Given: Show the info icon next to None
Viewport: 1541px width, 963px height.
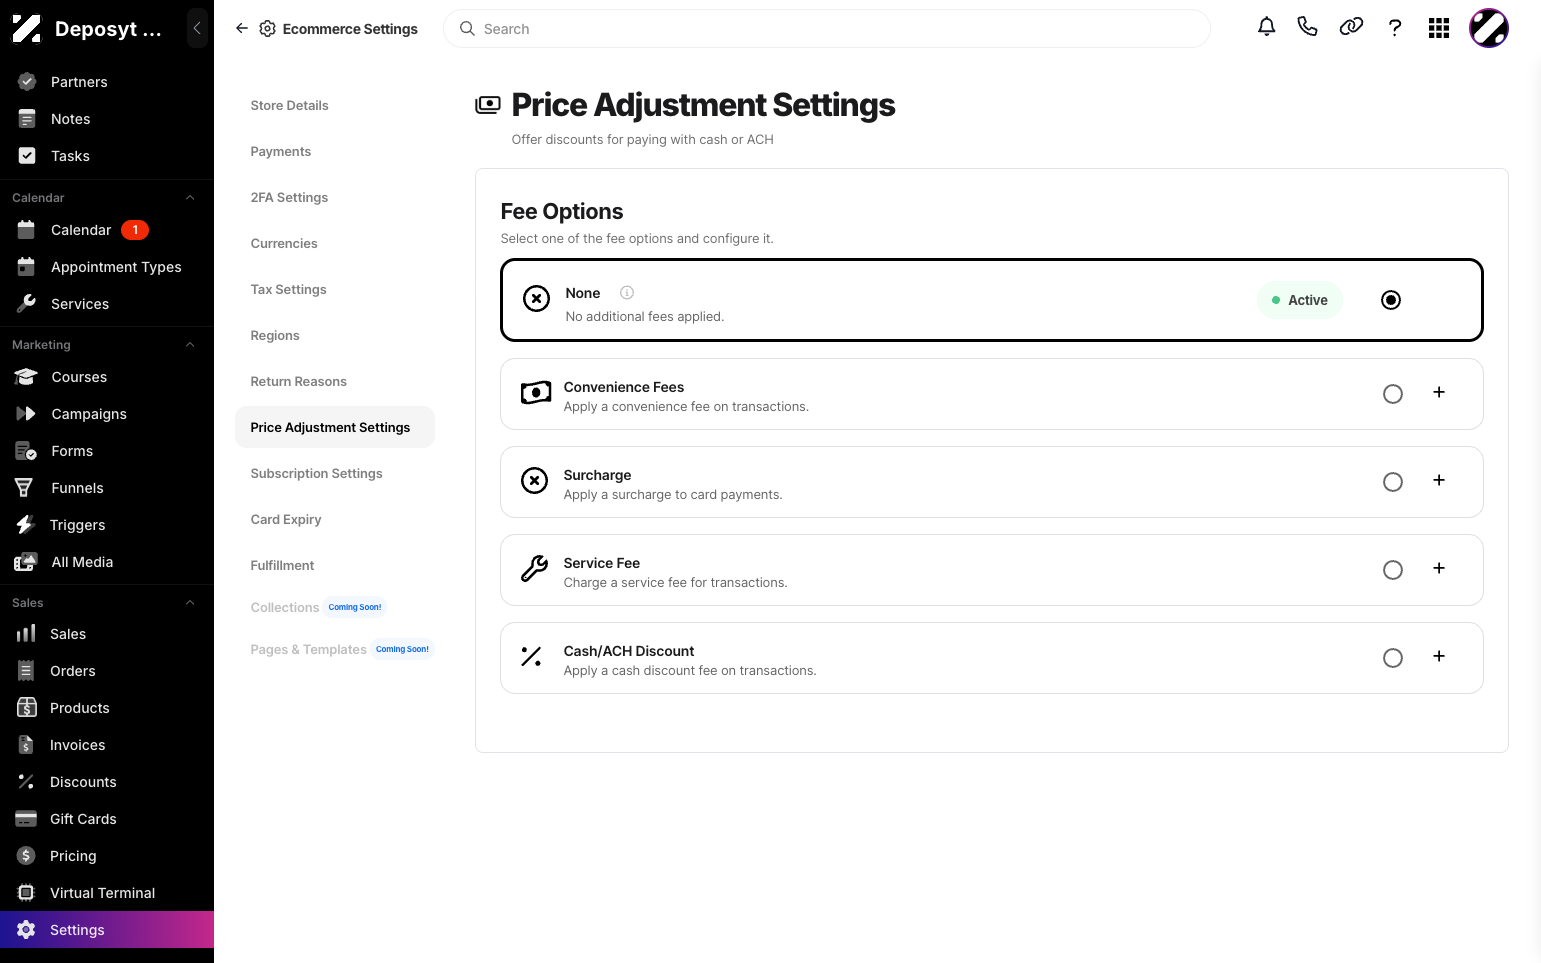Looking at the screenshot, I should point(627,293).
